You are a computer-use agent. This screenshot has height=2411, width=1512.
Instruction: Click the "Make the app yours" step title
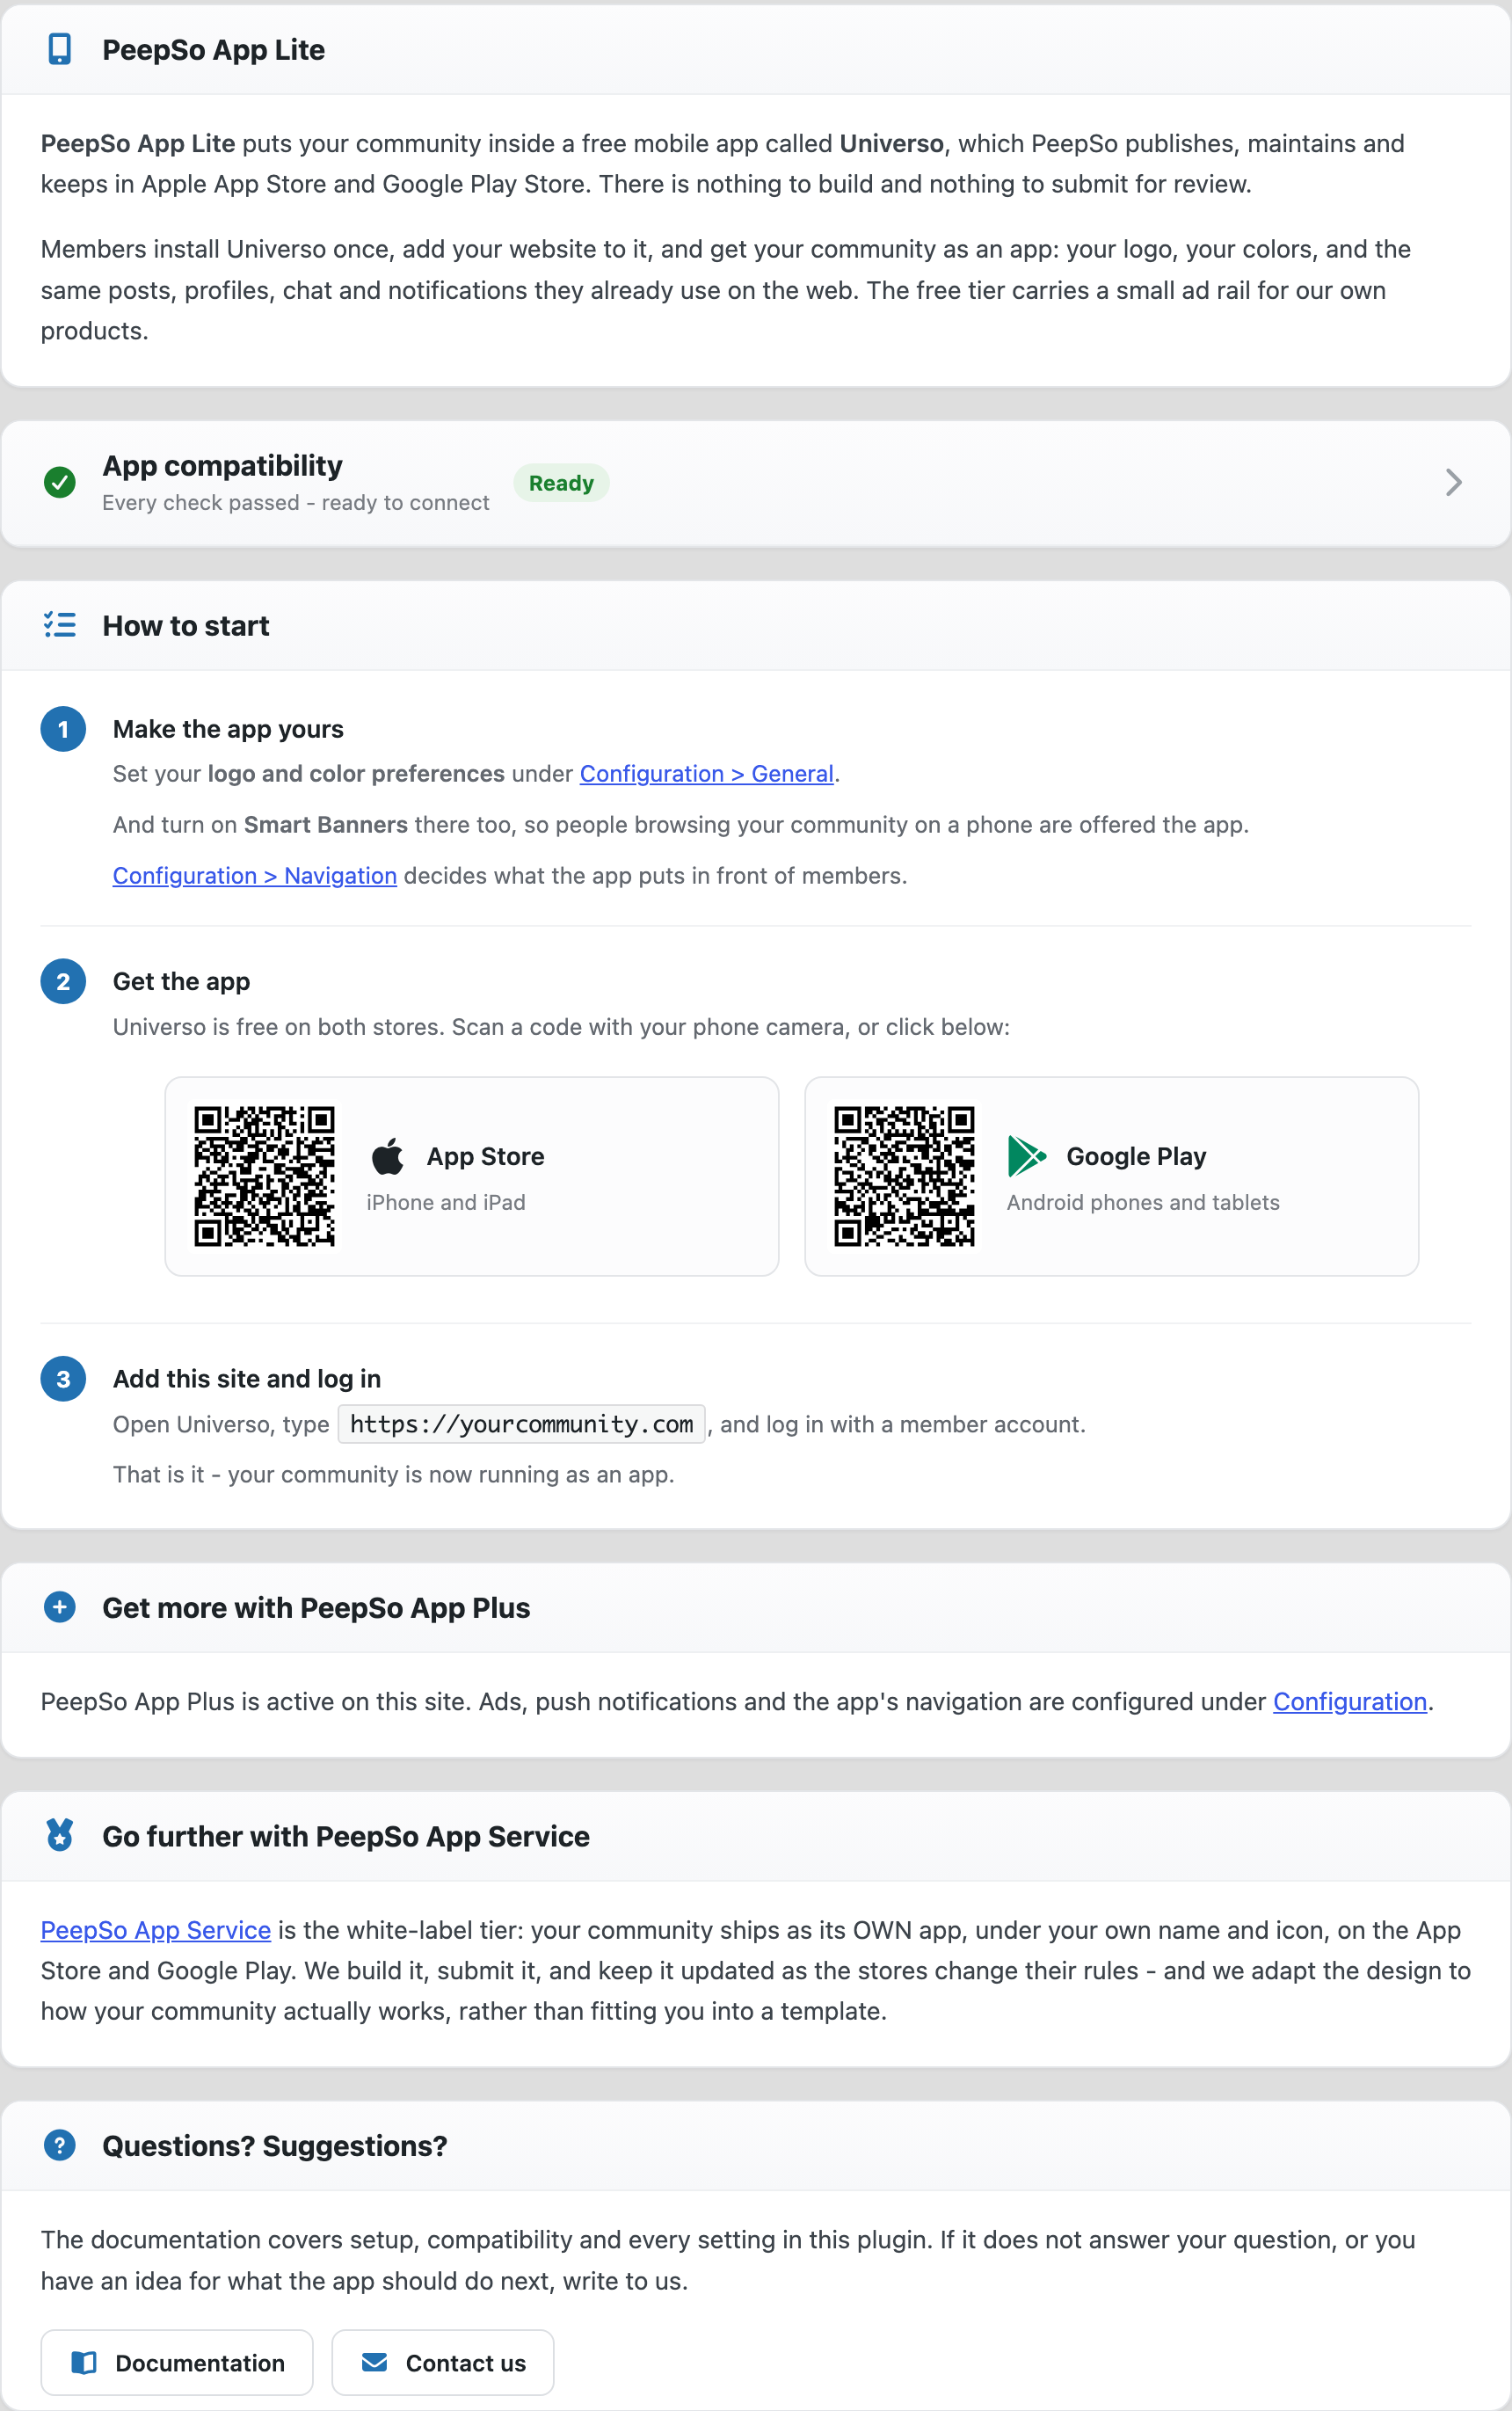(x=228, y=729)
